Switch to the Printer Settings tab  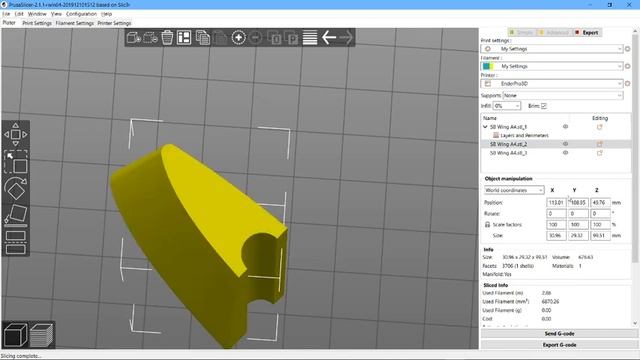pos(114,23)
